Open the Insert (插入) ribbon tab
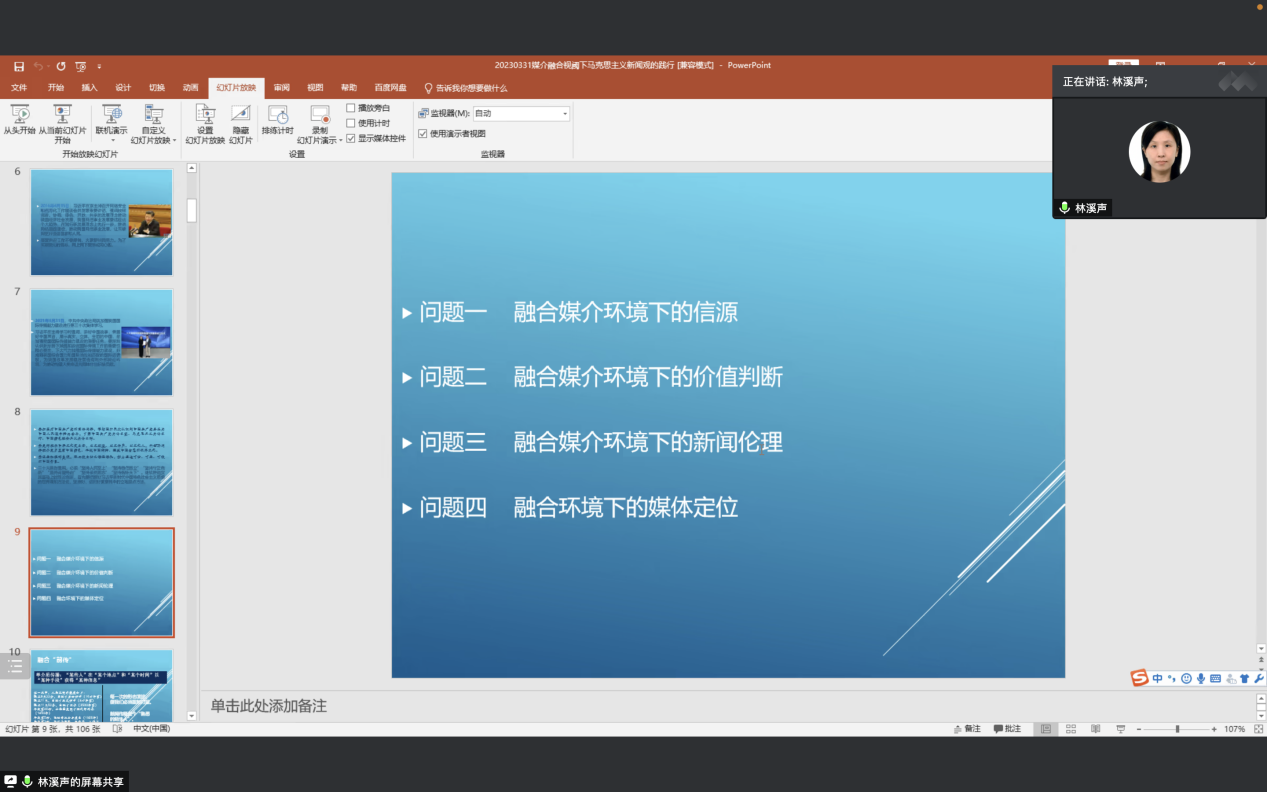The image size is (1267, 792). [89, 88]
